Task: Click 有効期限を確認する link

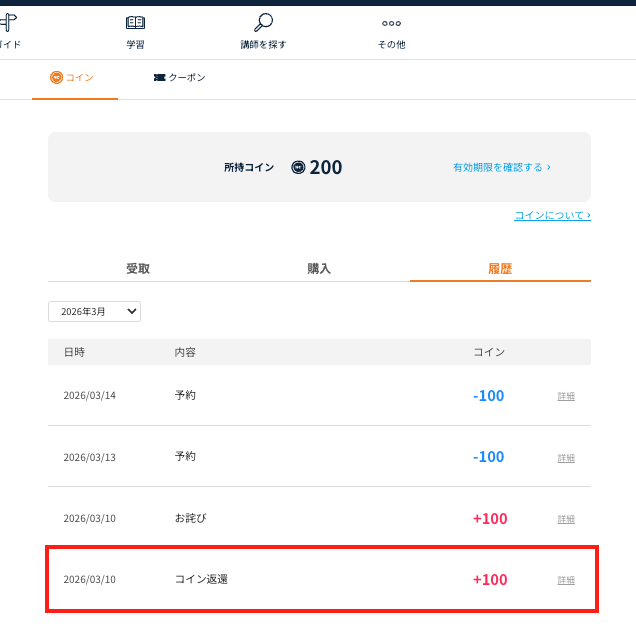Action: click(501, 167)
